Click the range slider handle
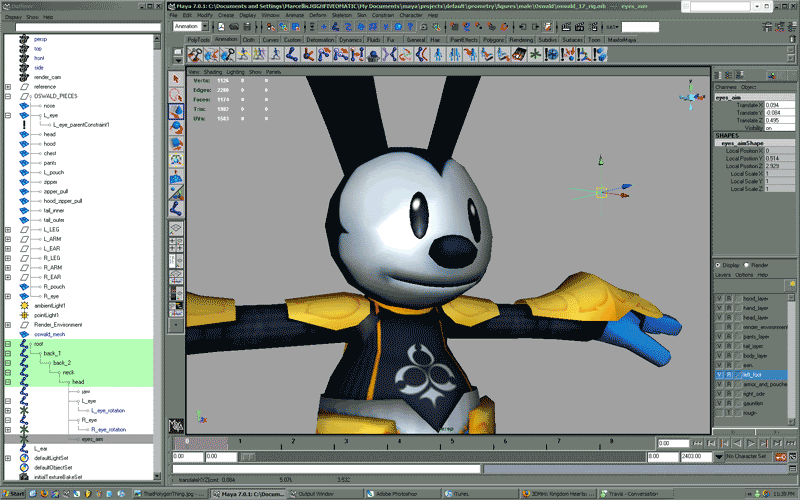Viewport: 800px width, 500px height. 247,457
